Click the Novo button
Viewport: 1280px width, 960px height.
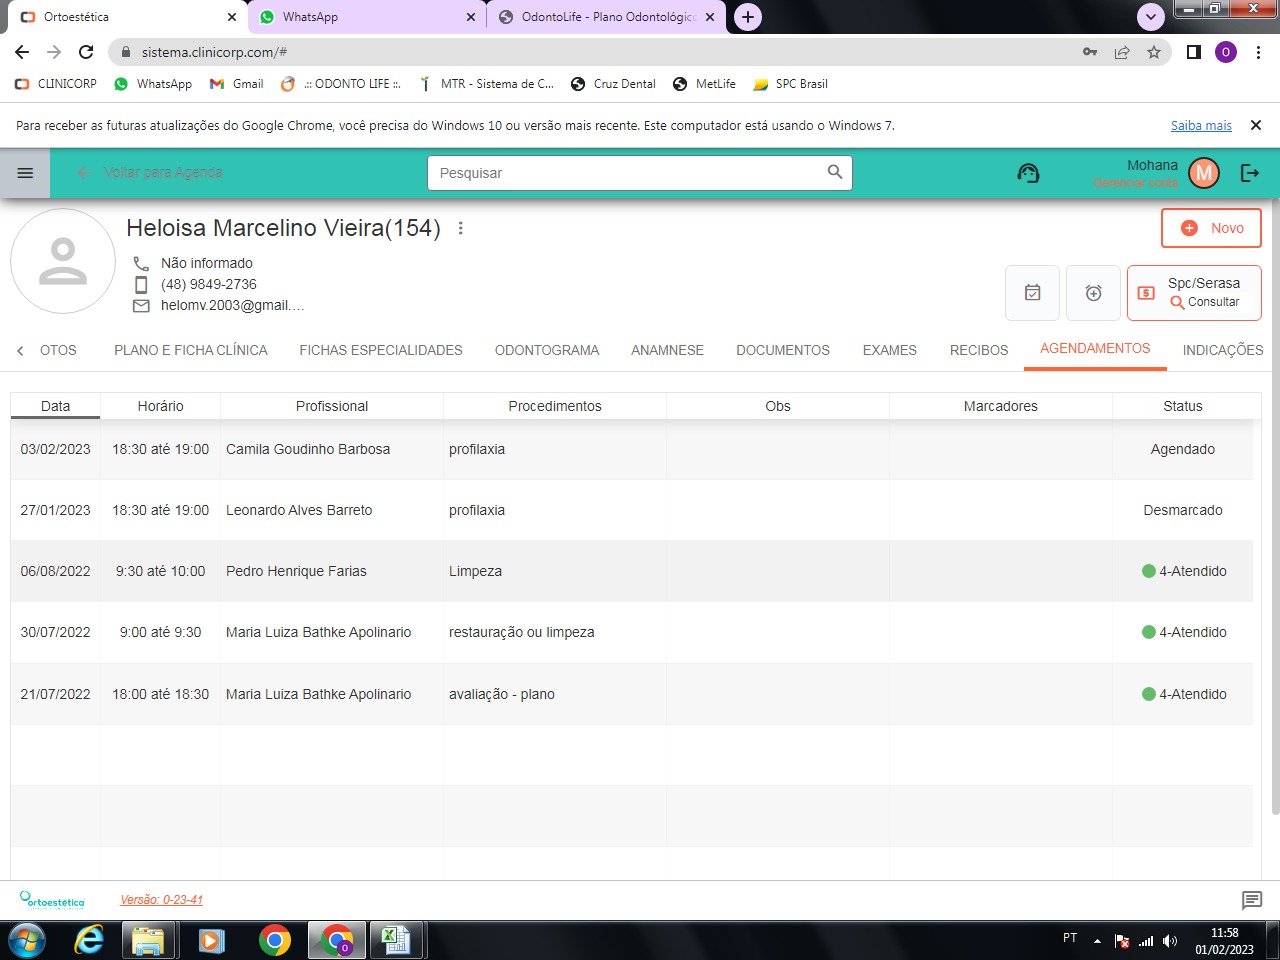click(1211, 228)
